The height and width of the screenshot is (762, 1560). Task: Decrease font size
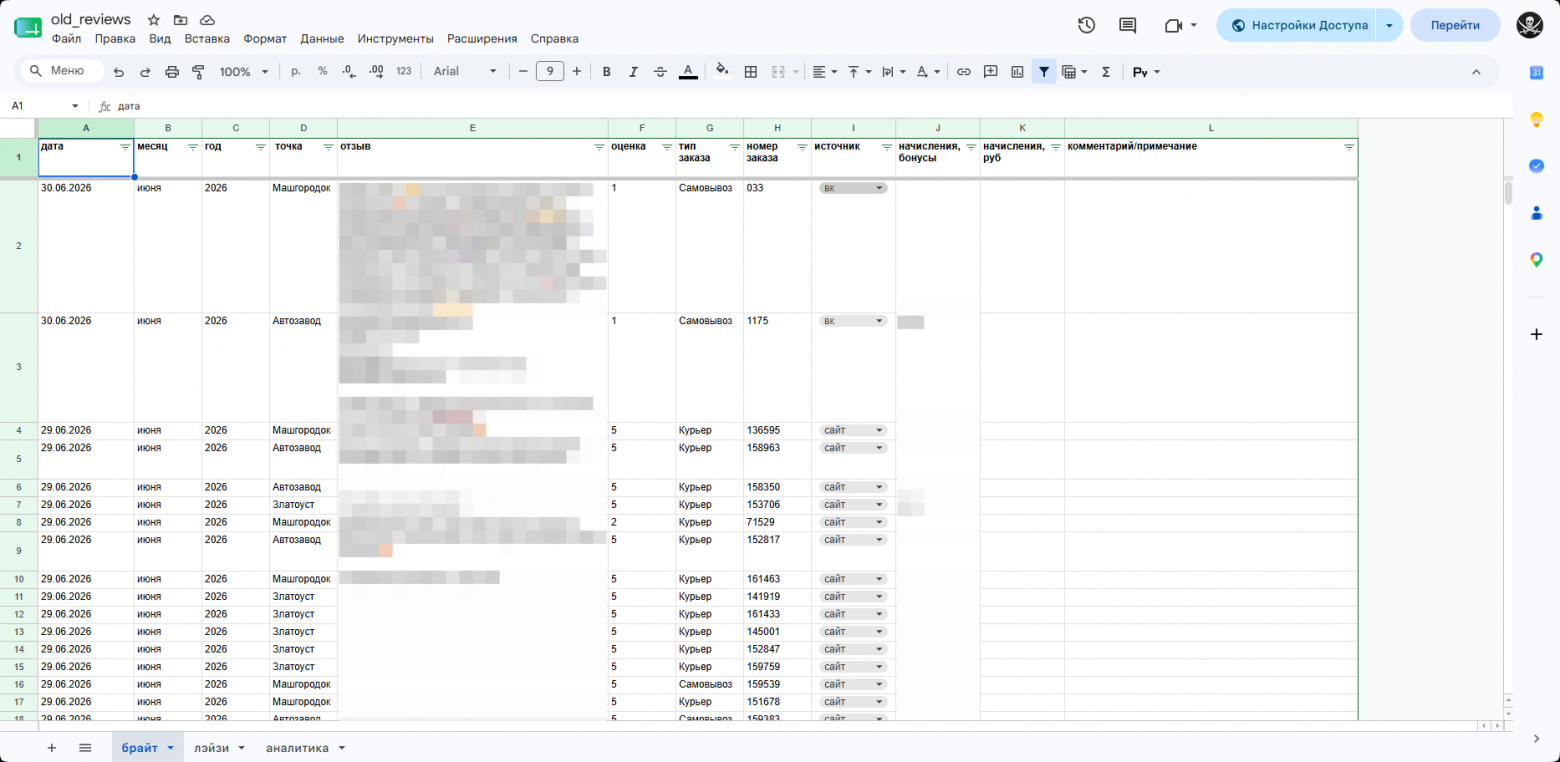pyautogui.click(x=522, y=72)
